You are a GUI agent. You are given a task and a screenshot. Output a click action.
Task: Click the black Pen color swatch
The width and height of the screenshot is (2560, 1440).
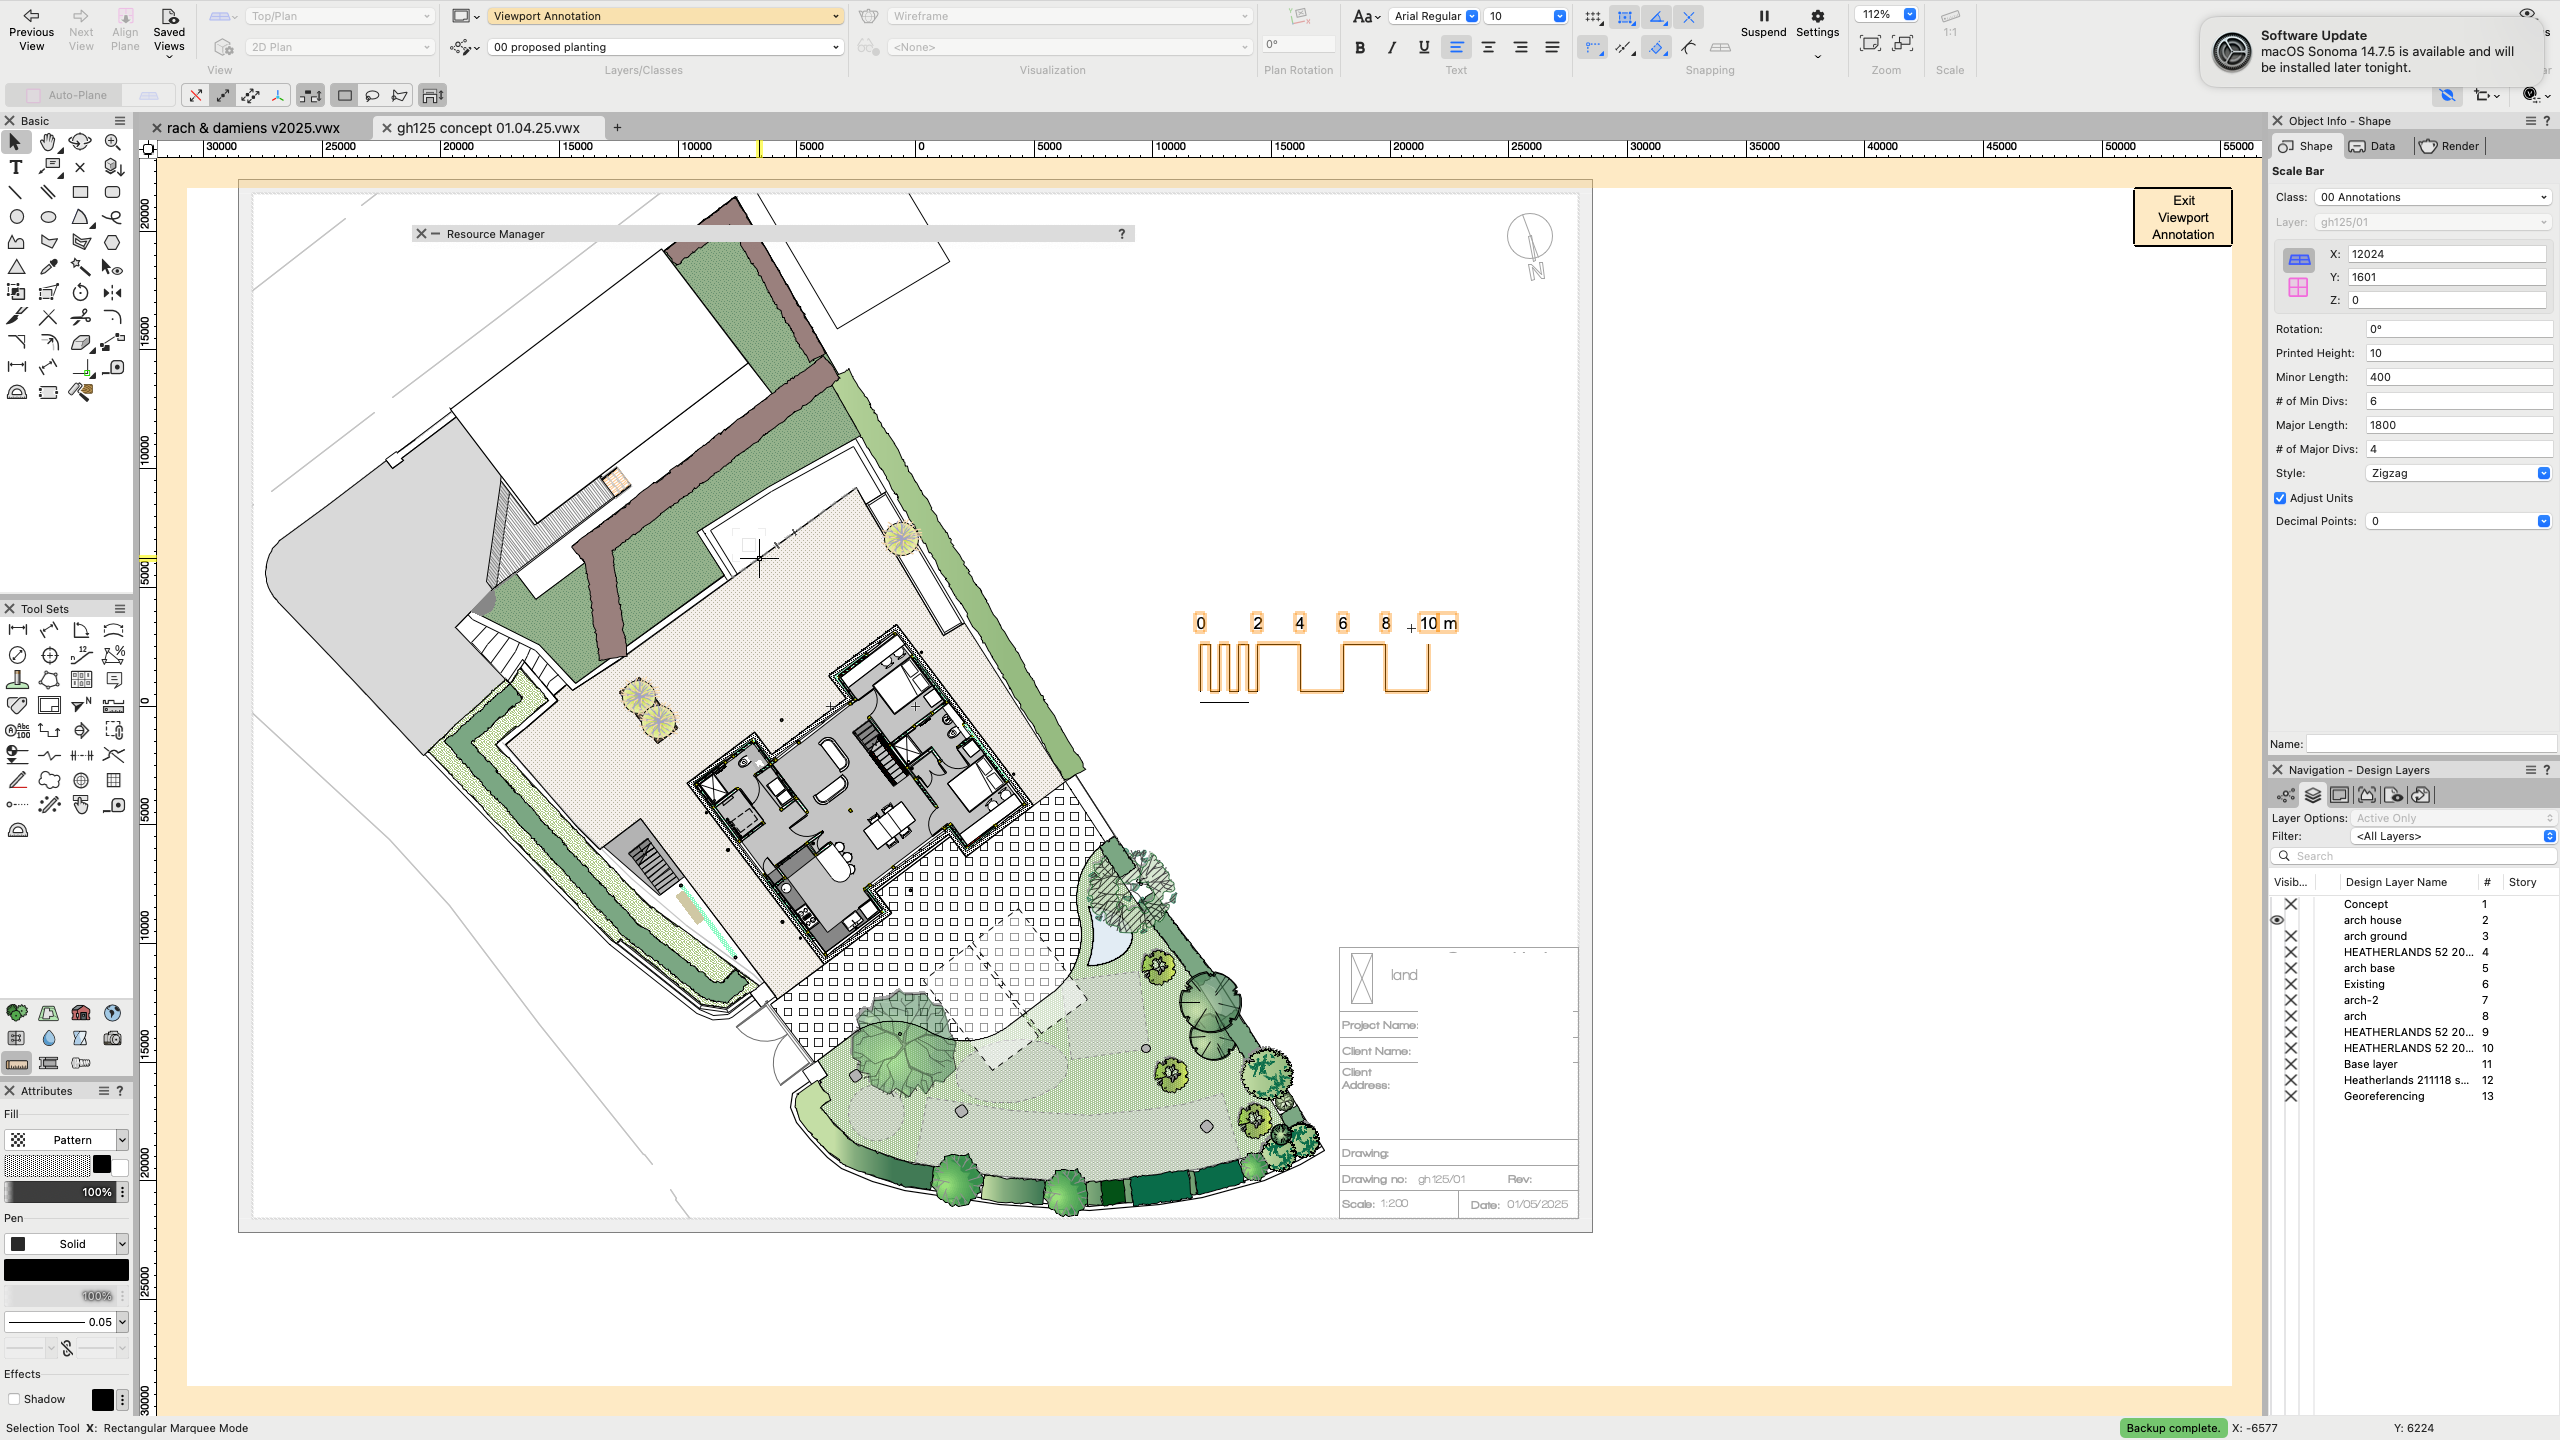coord(66,1268)
